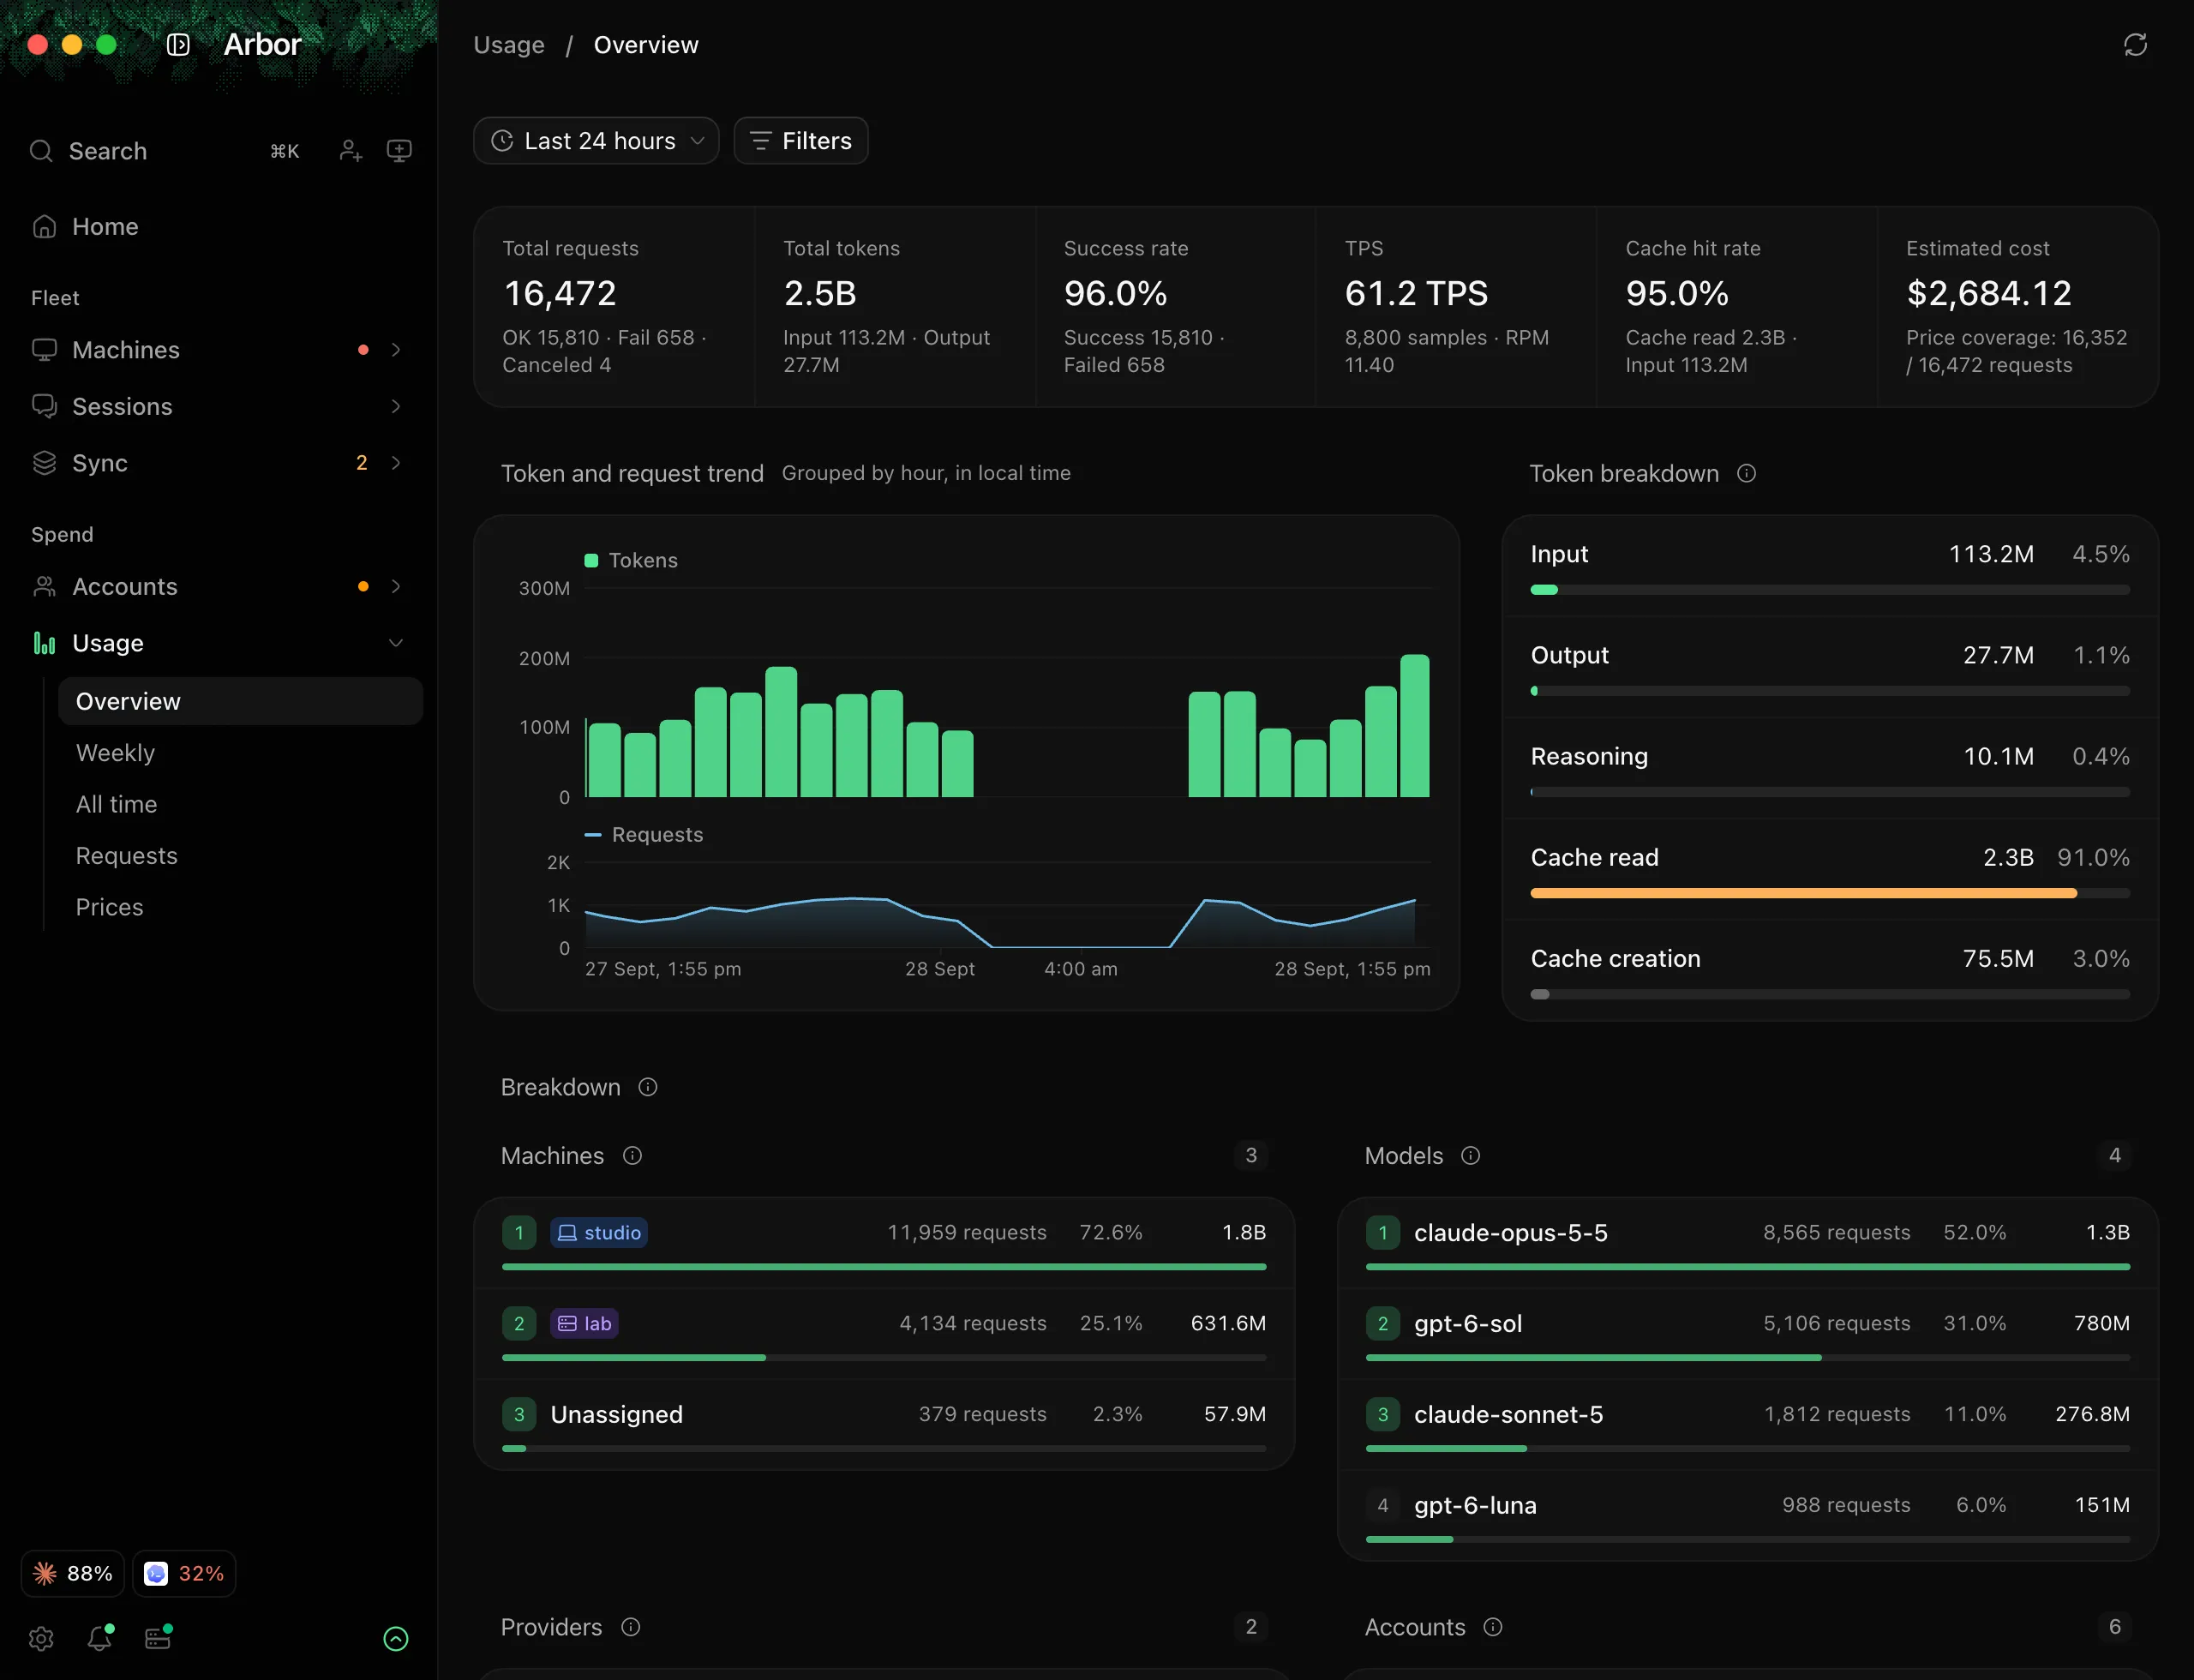Click the info icon beside Machines heading
2194x1680 pixels.
point(632,1156)
